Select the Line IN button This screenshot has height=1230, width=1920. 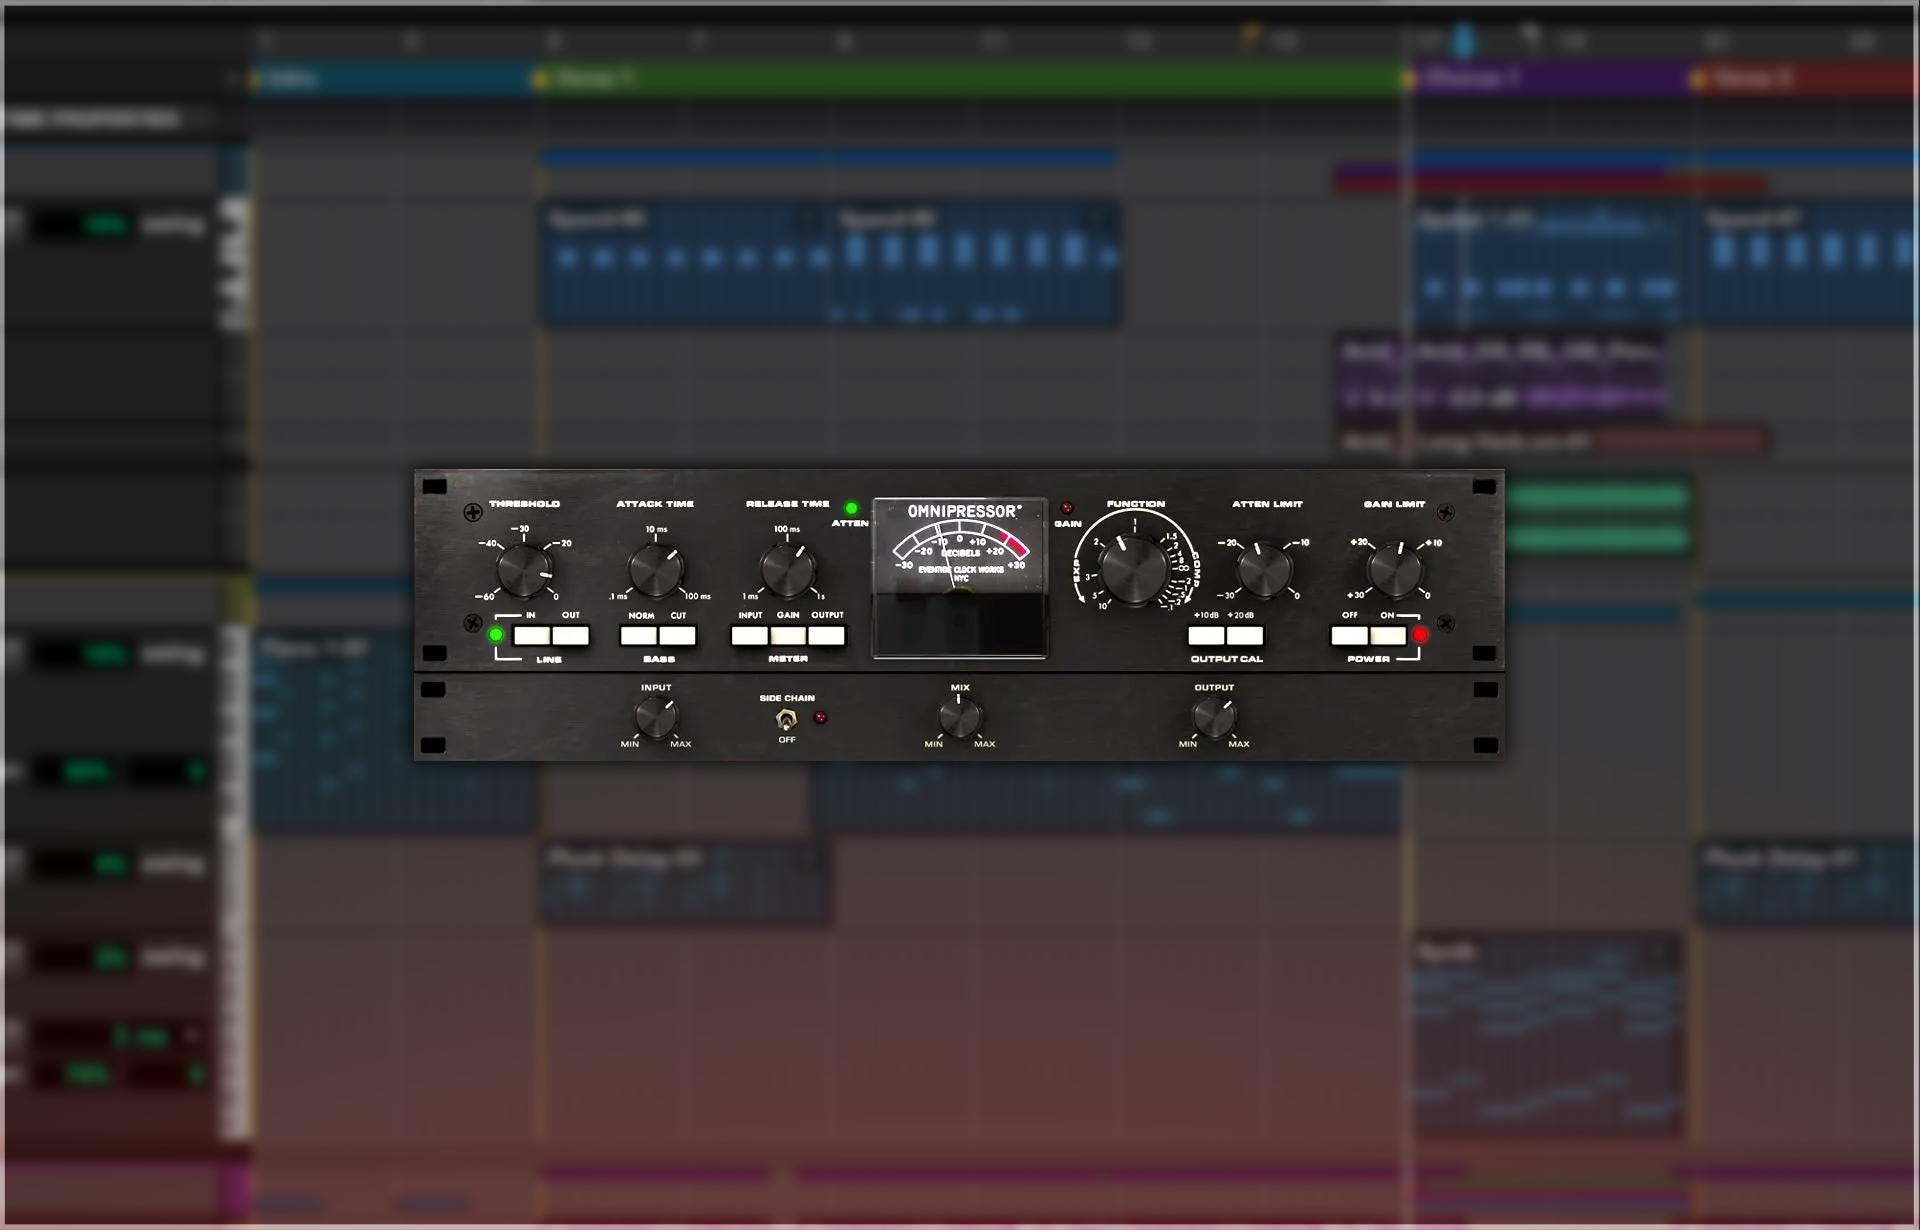531,636
